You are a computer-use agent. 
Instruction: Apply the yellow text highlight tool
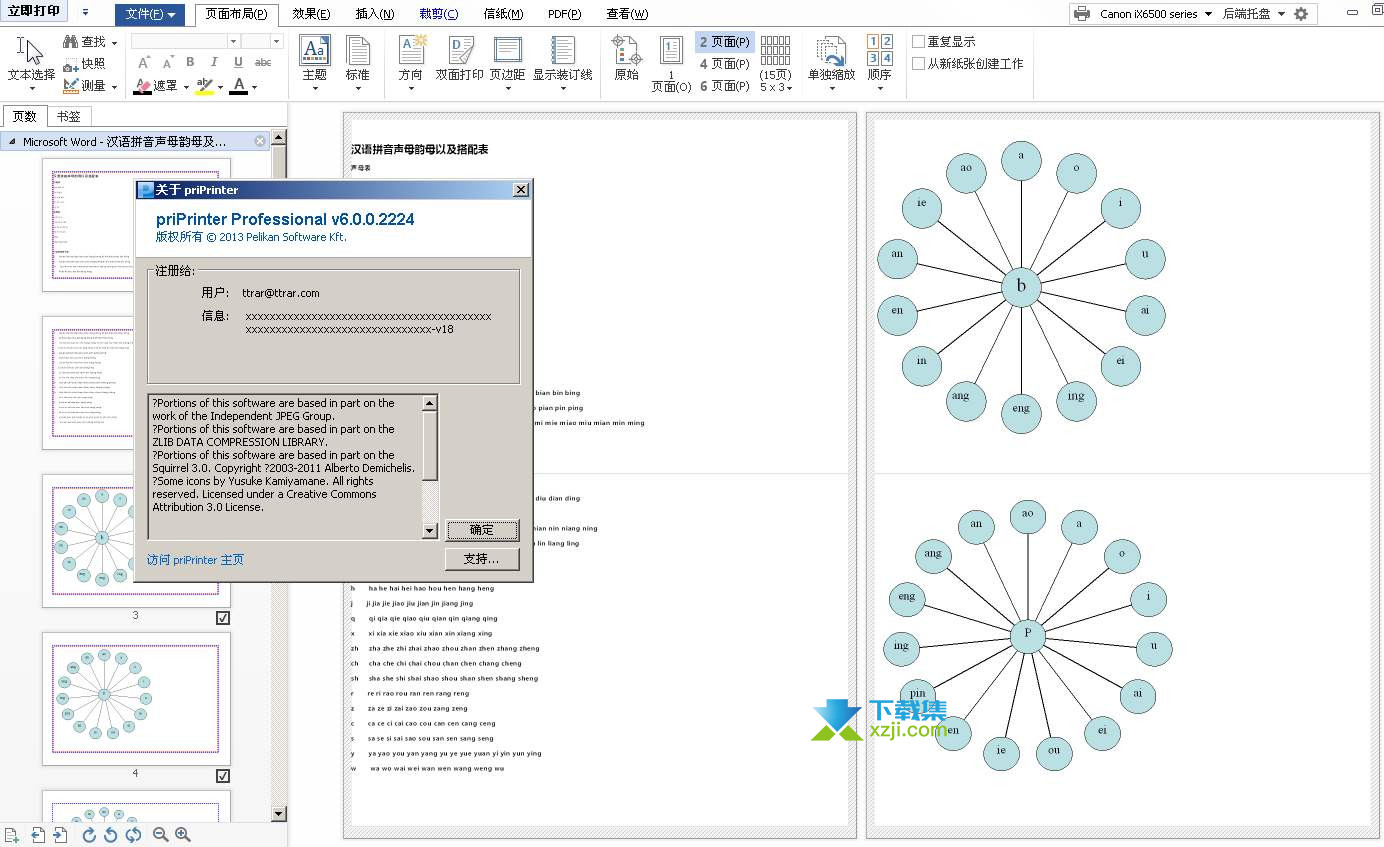tap(204, 86)
